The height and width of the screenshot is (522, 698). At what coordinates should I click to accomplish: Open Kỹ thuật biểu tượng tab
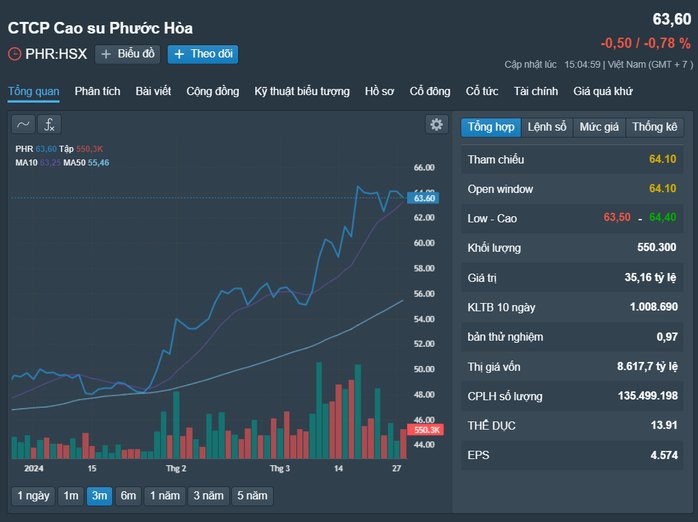(302, 91)
